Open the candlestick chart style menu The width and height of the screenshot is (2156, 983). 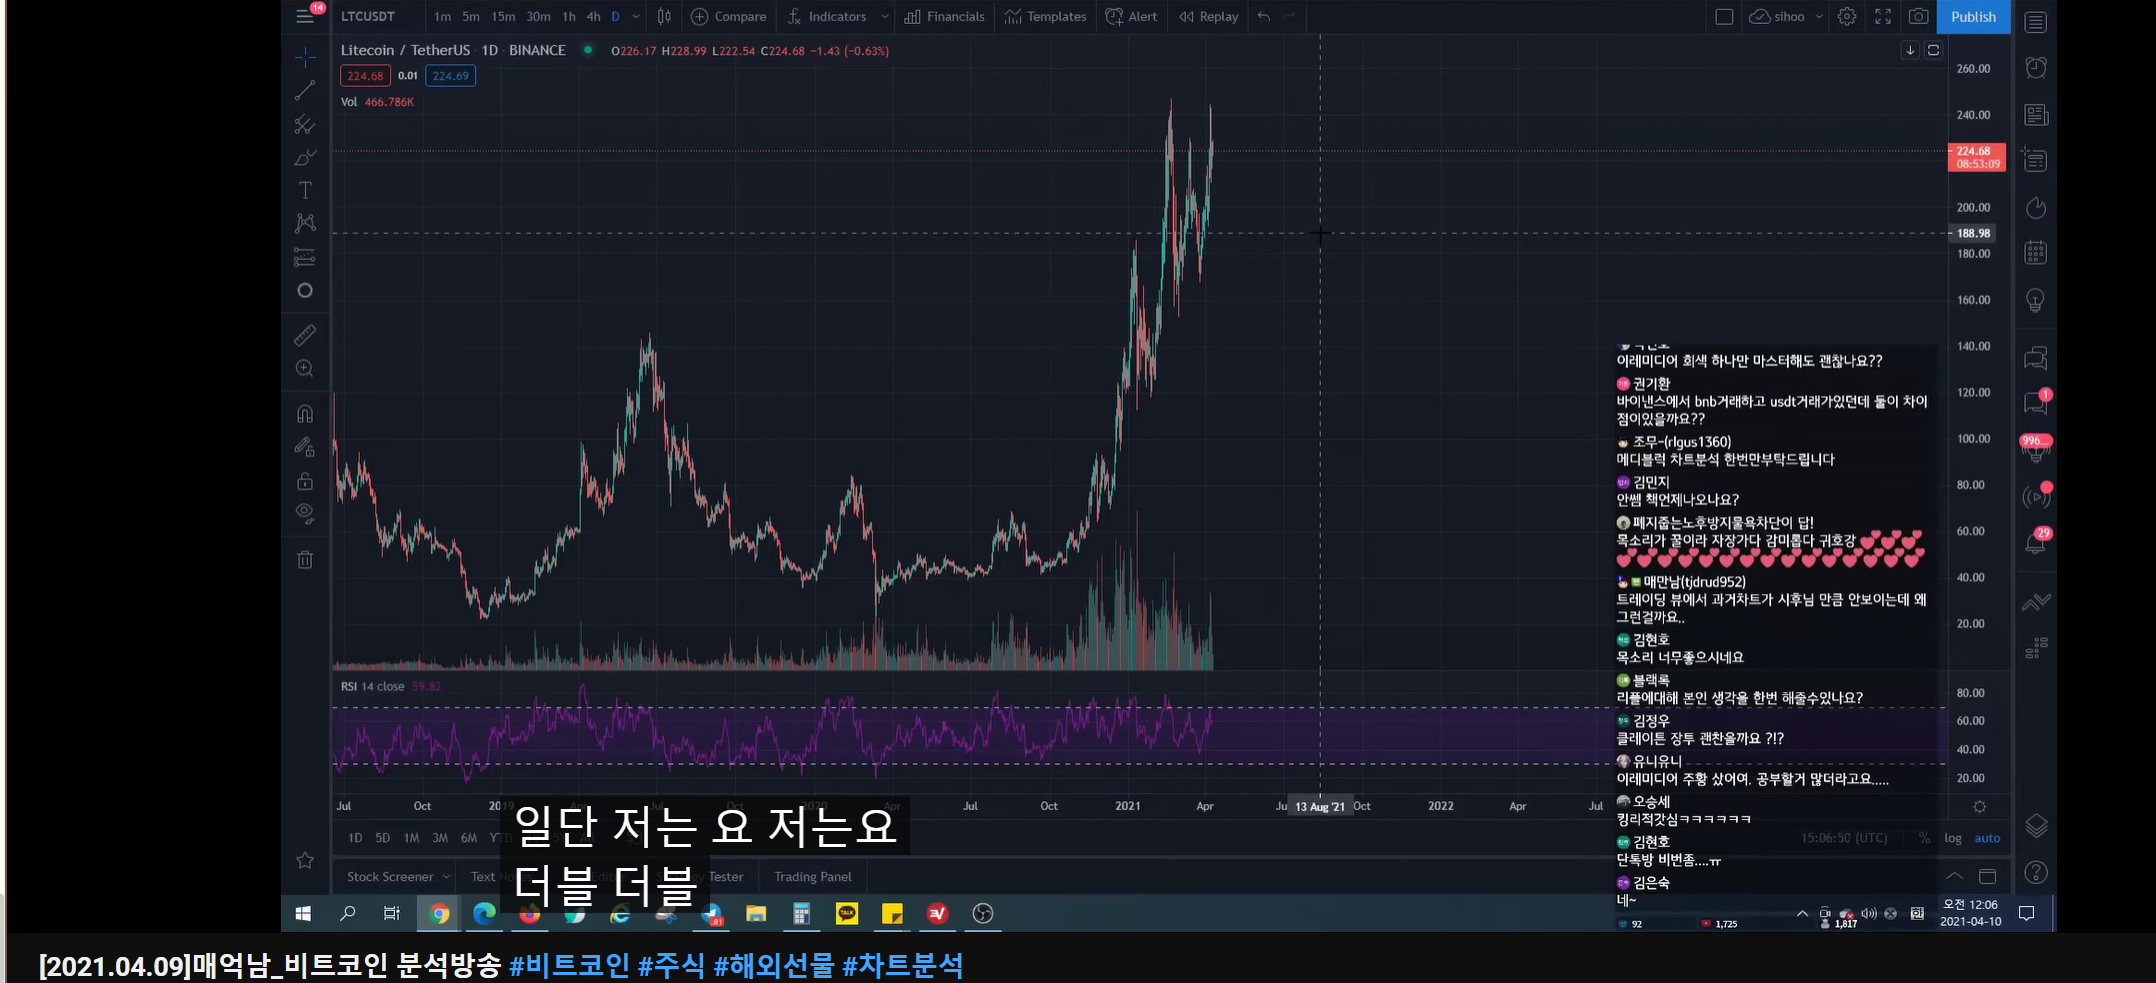point(664,16)
